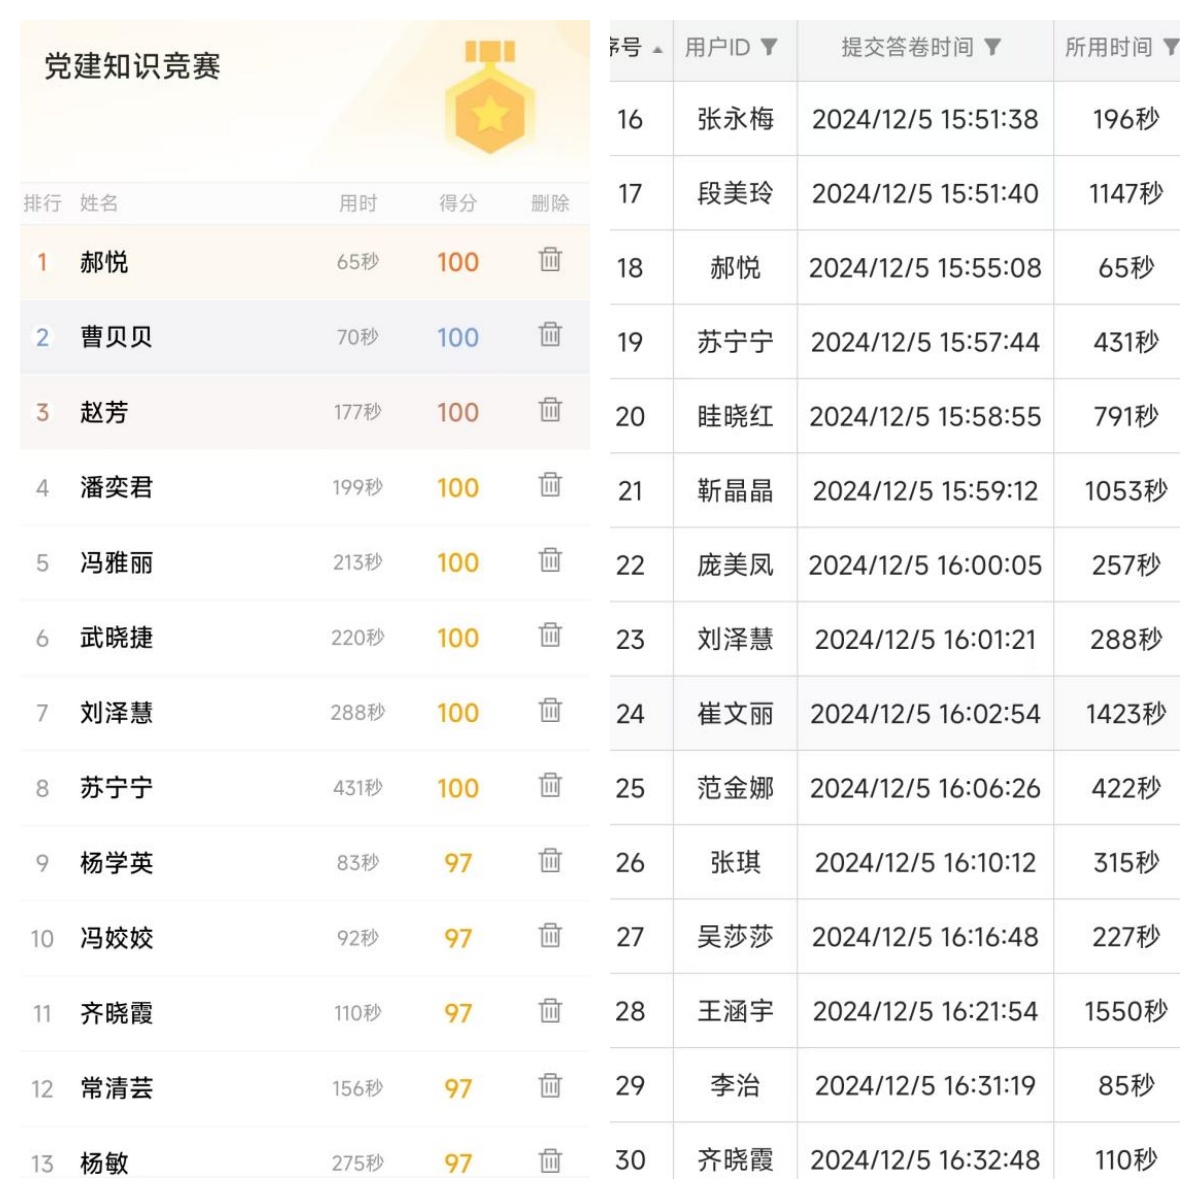Click the 用时 column header
Viewport: 1200px width, 1200px height.
click(x=358, y=203)
